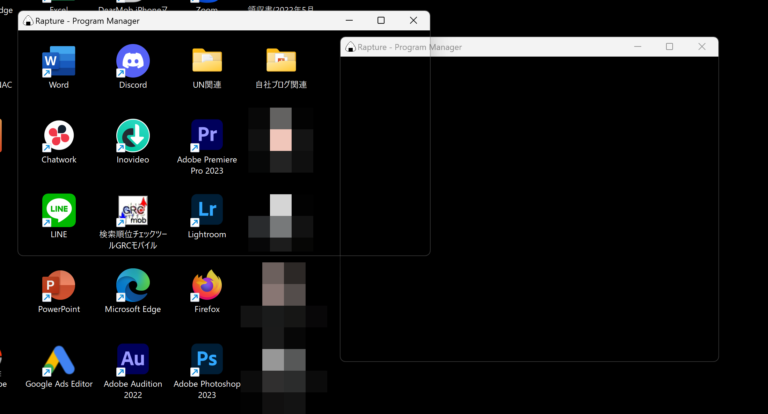This screenshot has height=414, width=768.
Task: Open the UN関連 folder
Action: click(x=207, y=60)
